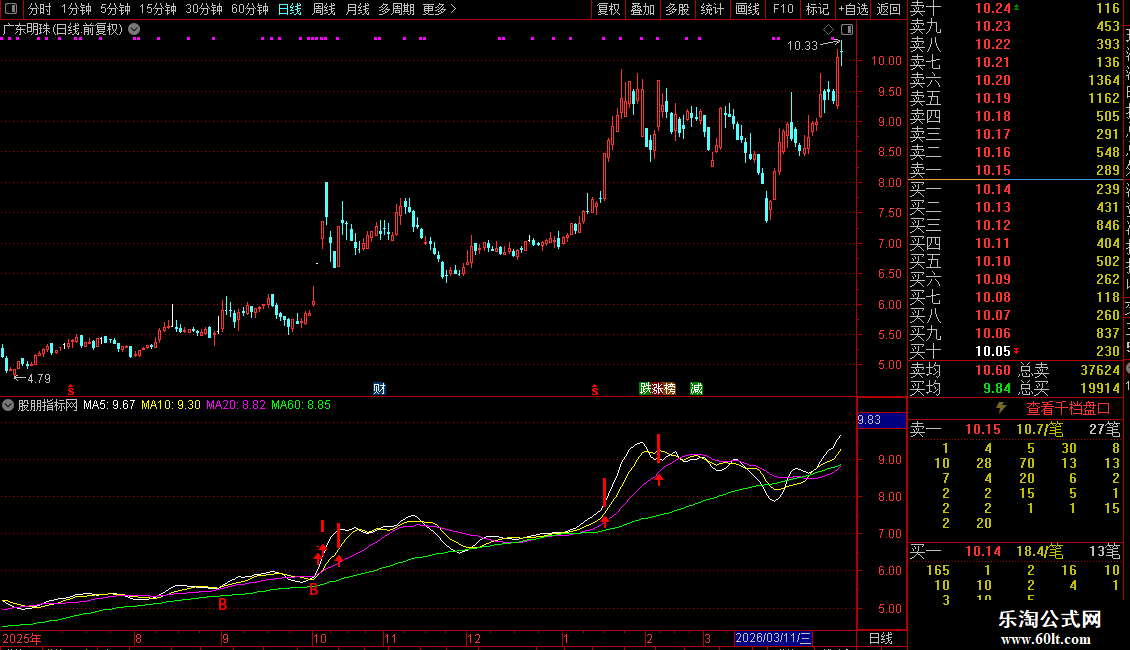This screenshot has height=650, width=1130.
Task: Click the 买均 9.84 value
Action: point(997,388)
